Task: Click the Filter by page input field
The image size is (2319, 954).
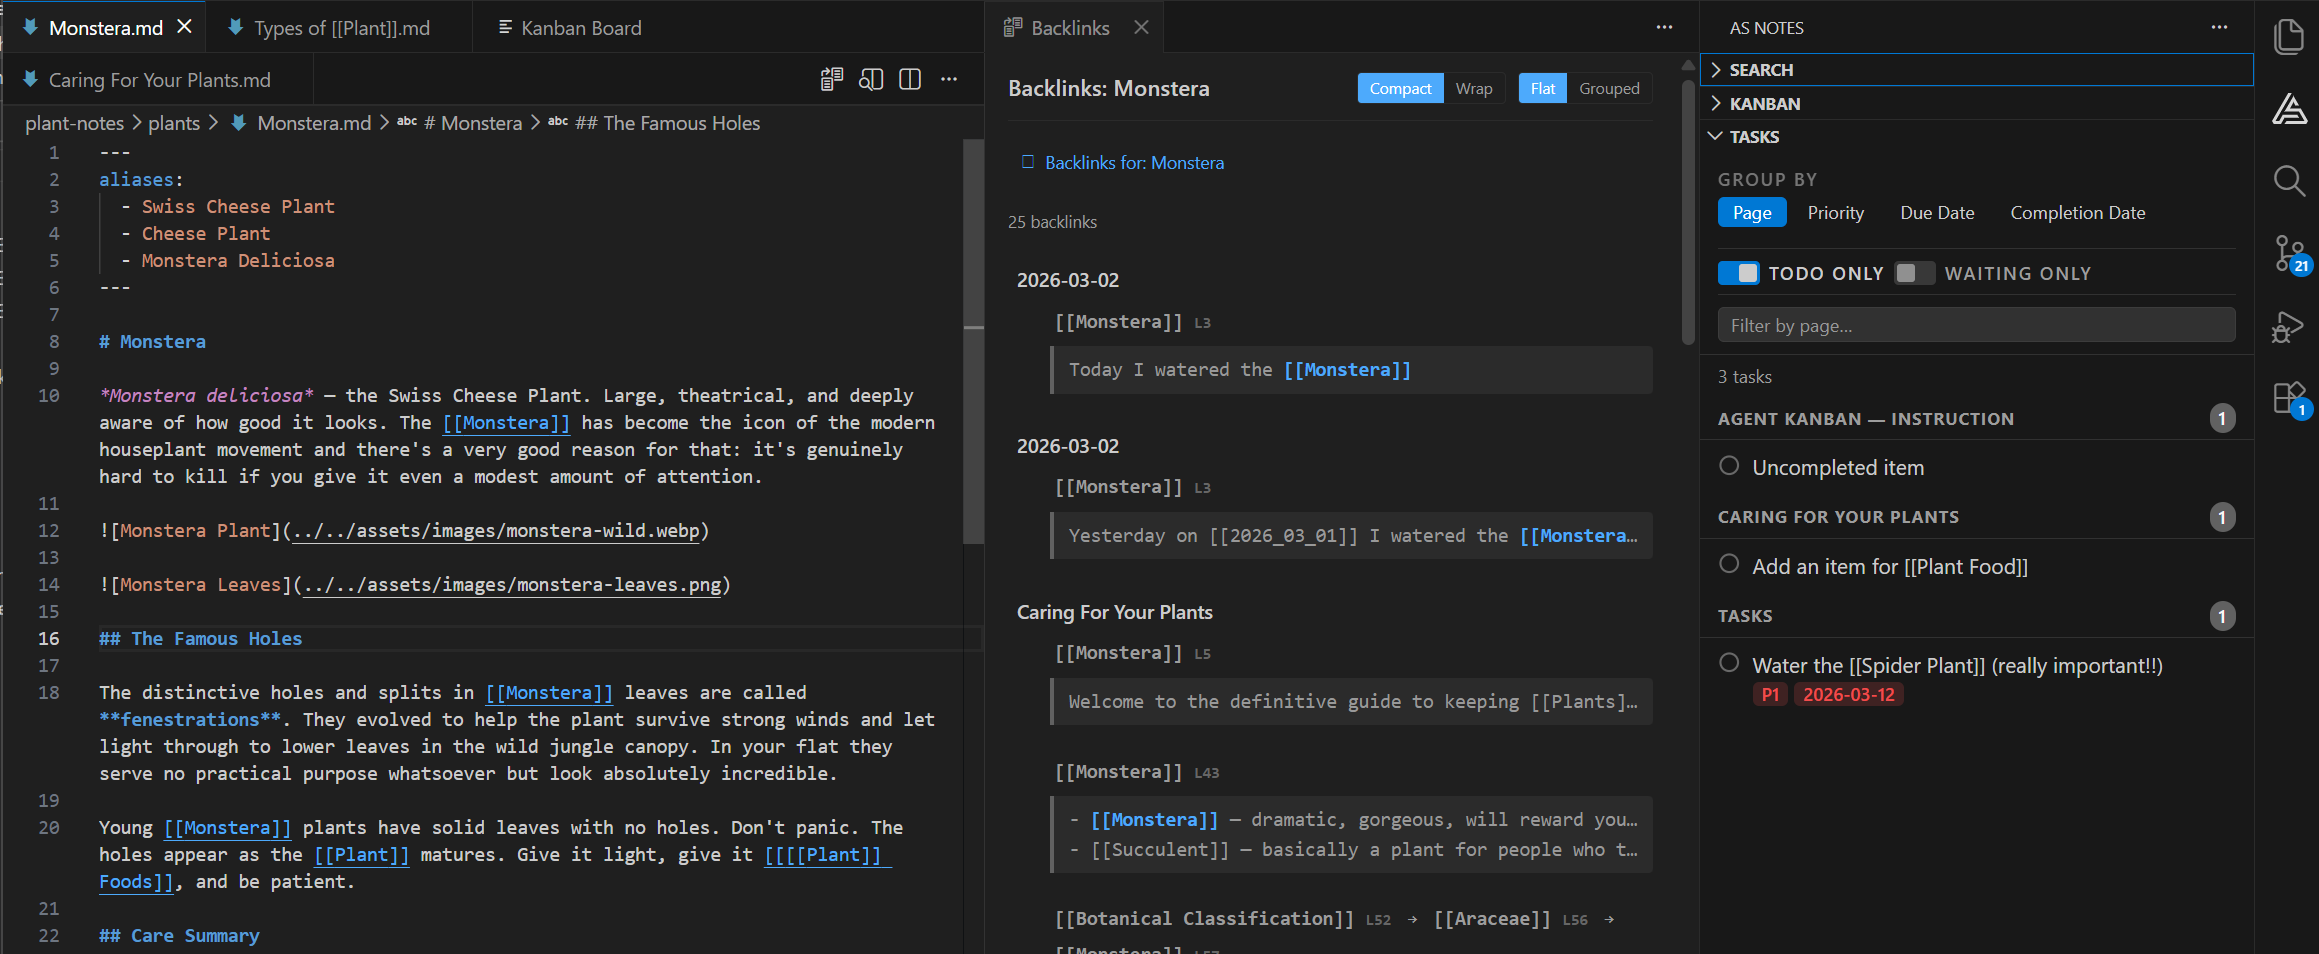Action: pos(1975,324)
